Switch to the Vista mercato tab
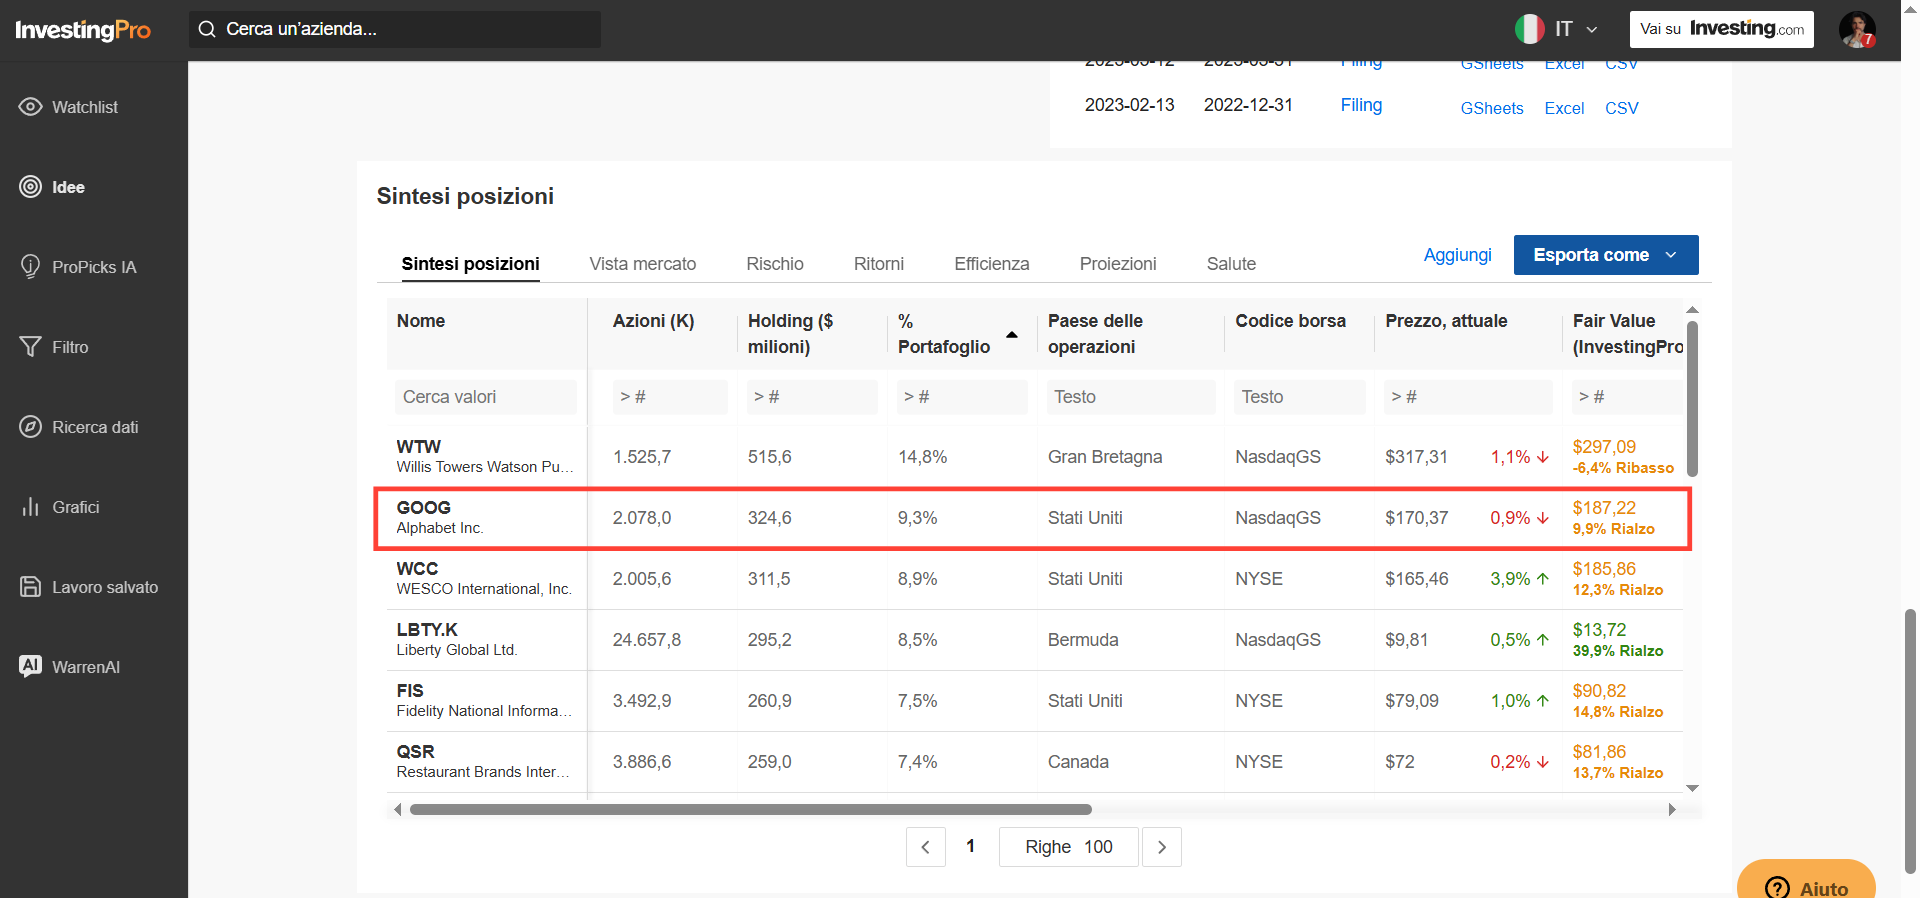Viewport: 1920px width, 898px height. pyautogui.click(x=643, y=264)
